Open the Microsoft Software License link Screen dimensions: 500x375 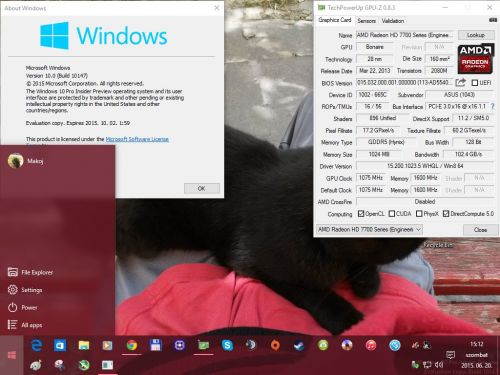[x=137, y=139]
